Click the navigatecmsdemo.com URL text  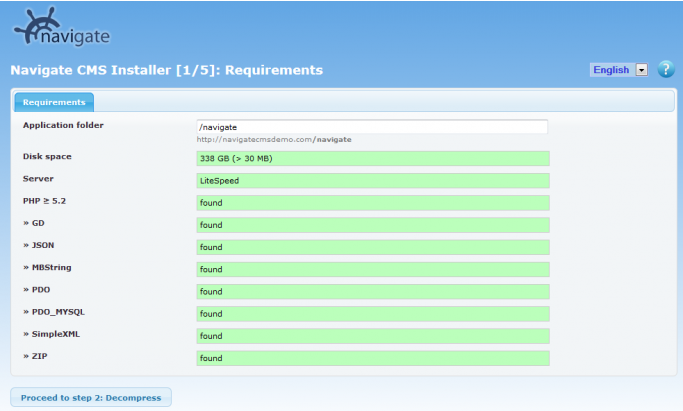(274, 140)
